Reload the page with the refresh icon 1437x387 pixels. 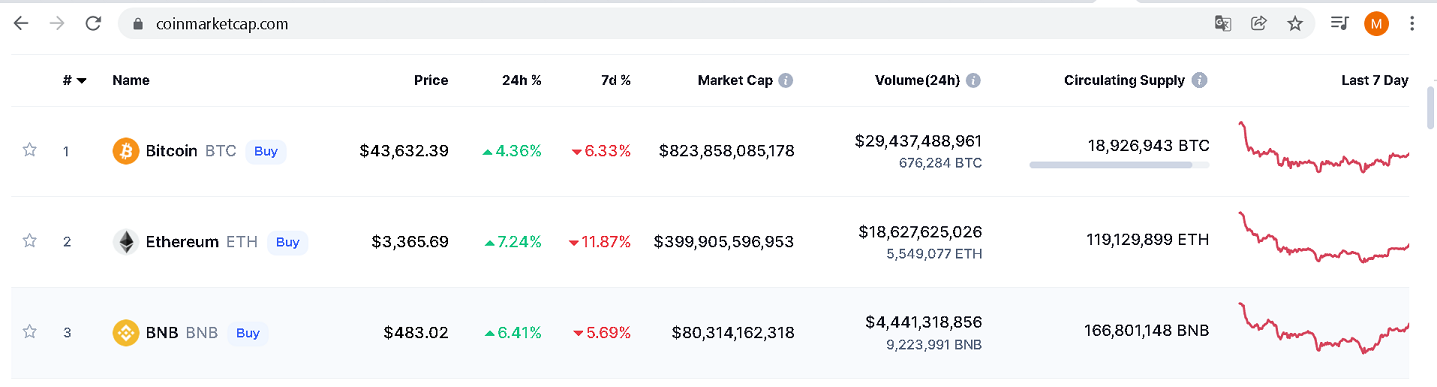point(93,23)
